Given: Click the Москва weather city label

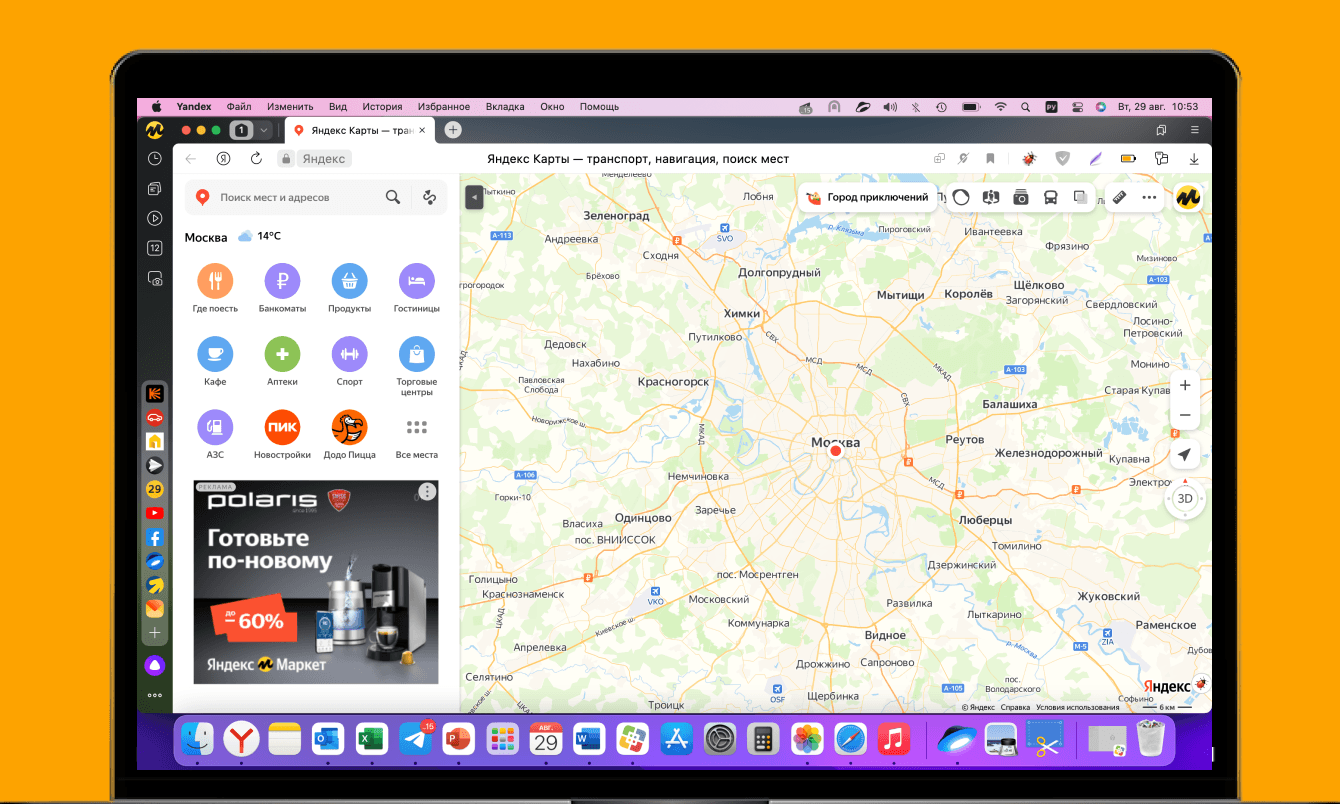Looking at the screenshot, I should pos(206,237).
